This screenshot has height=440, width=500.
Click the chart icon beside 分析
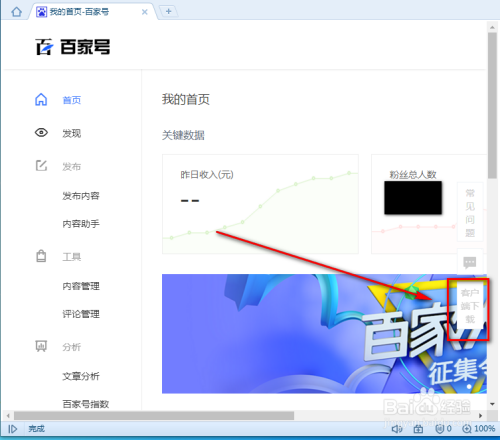[x=41, y=346]
